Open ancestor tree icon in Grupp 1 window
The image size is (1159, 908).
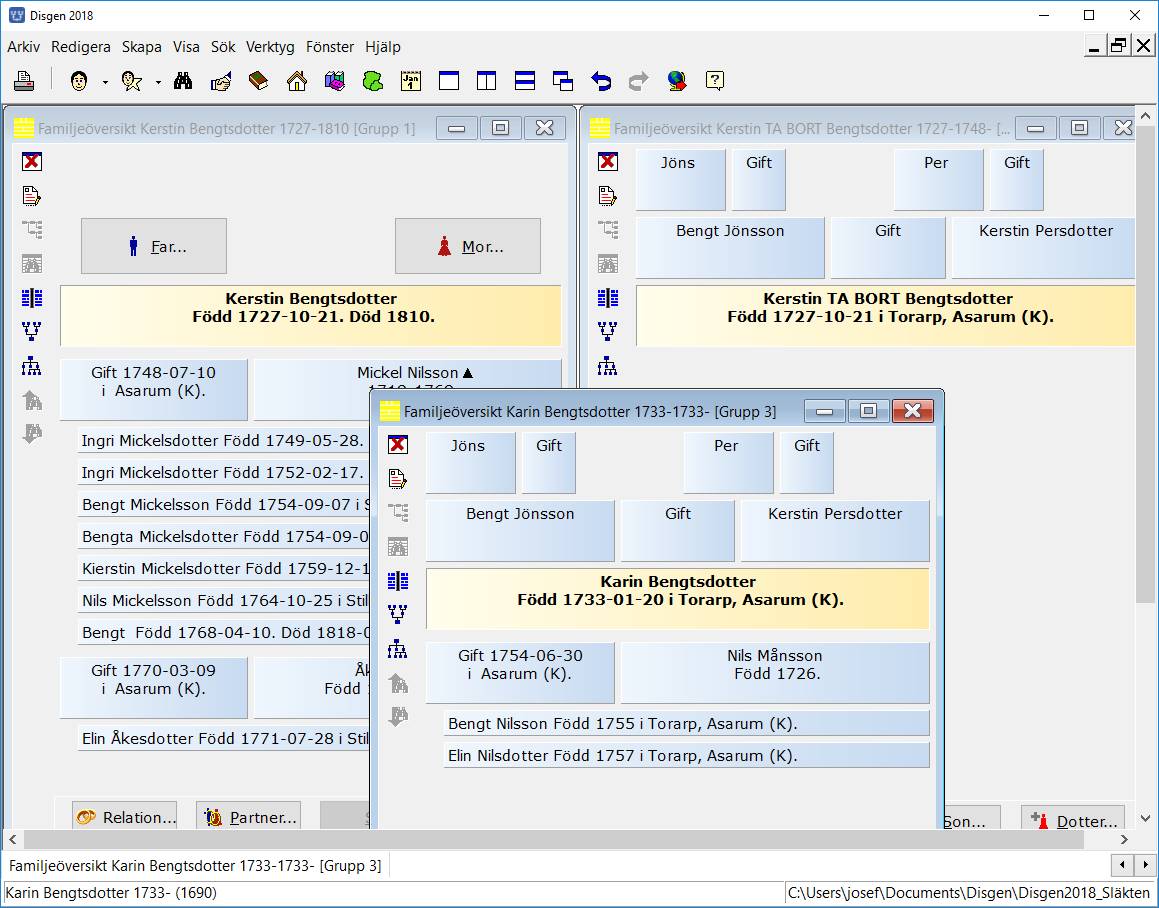32,331
